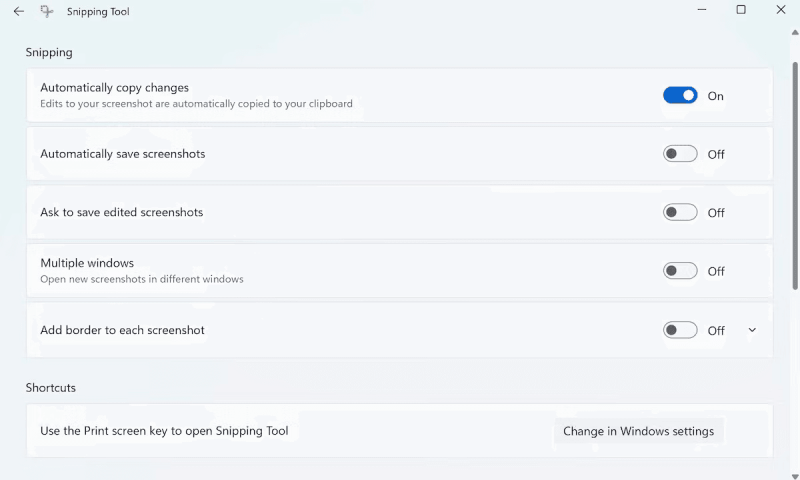Click the Automatically save screenshots label

pos(122,154)
